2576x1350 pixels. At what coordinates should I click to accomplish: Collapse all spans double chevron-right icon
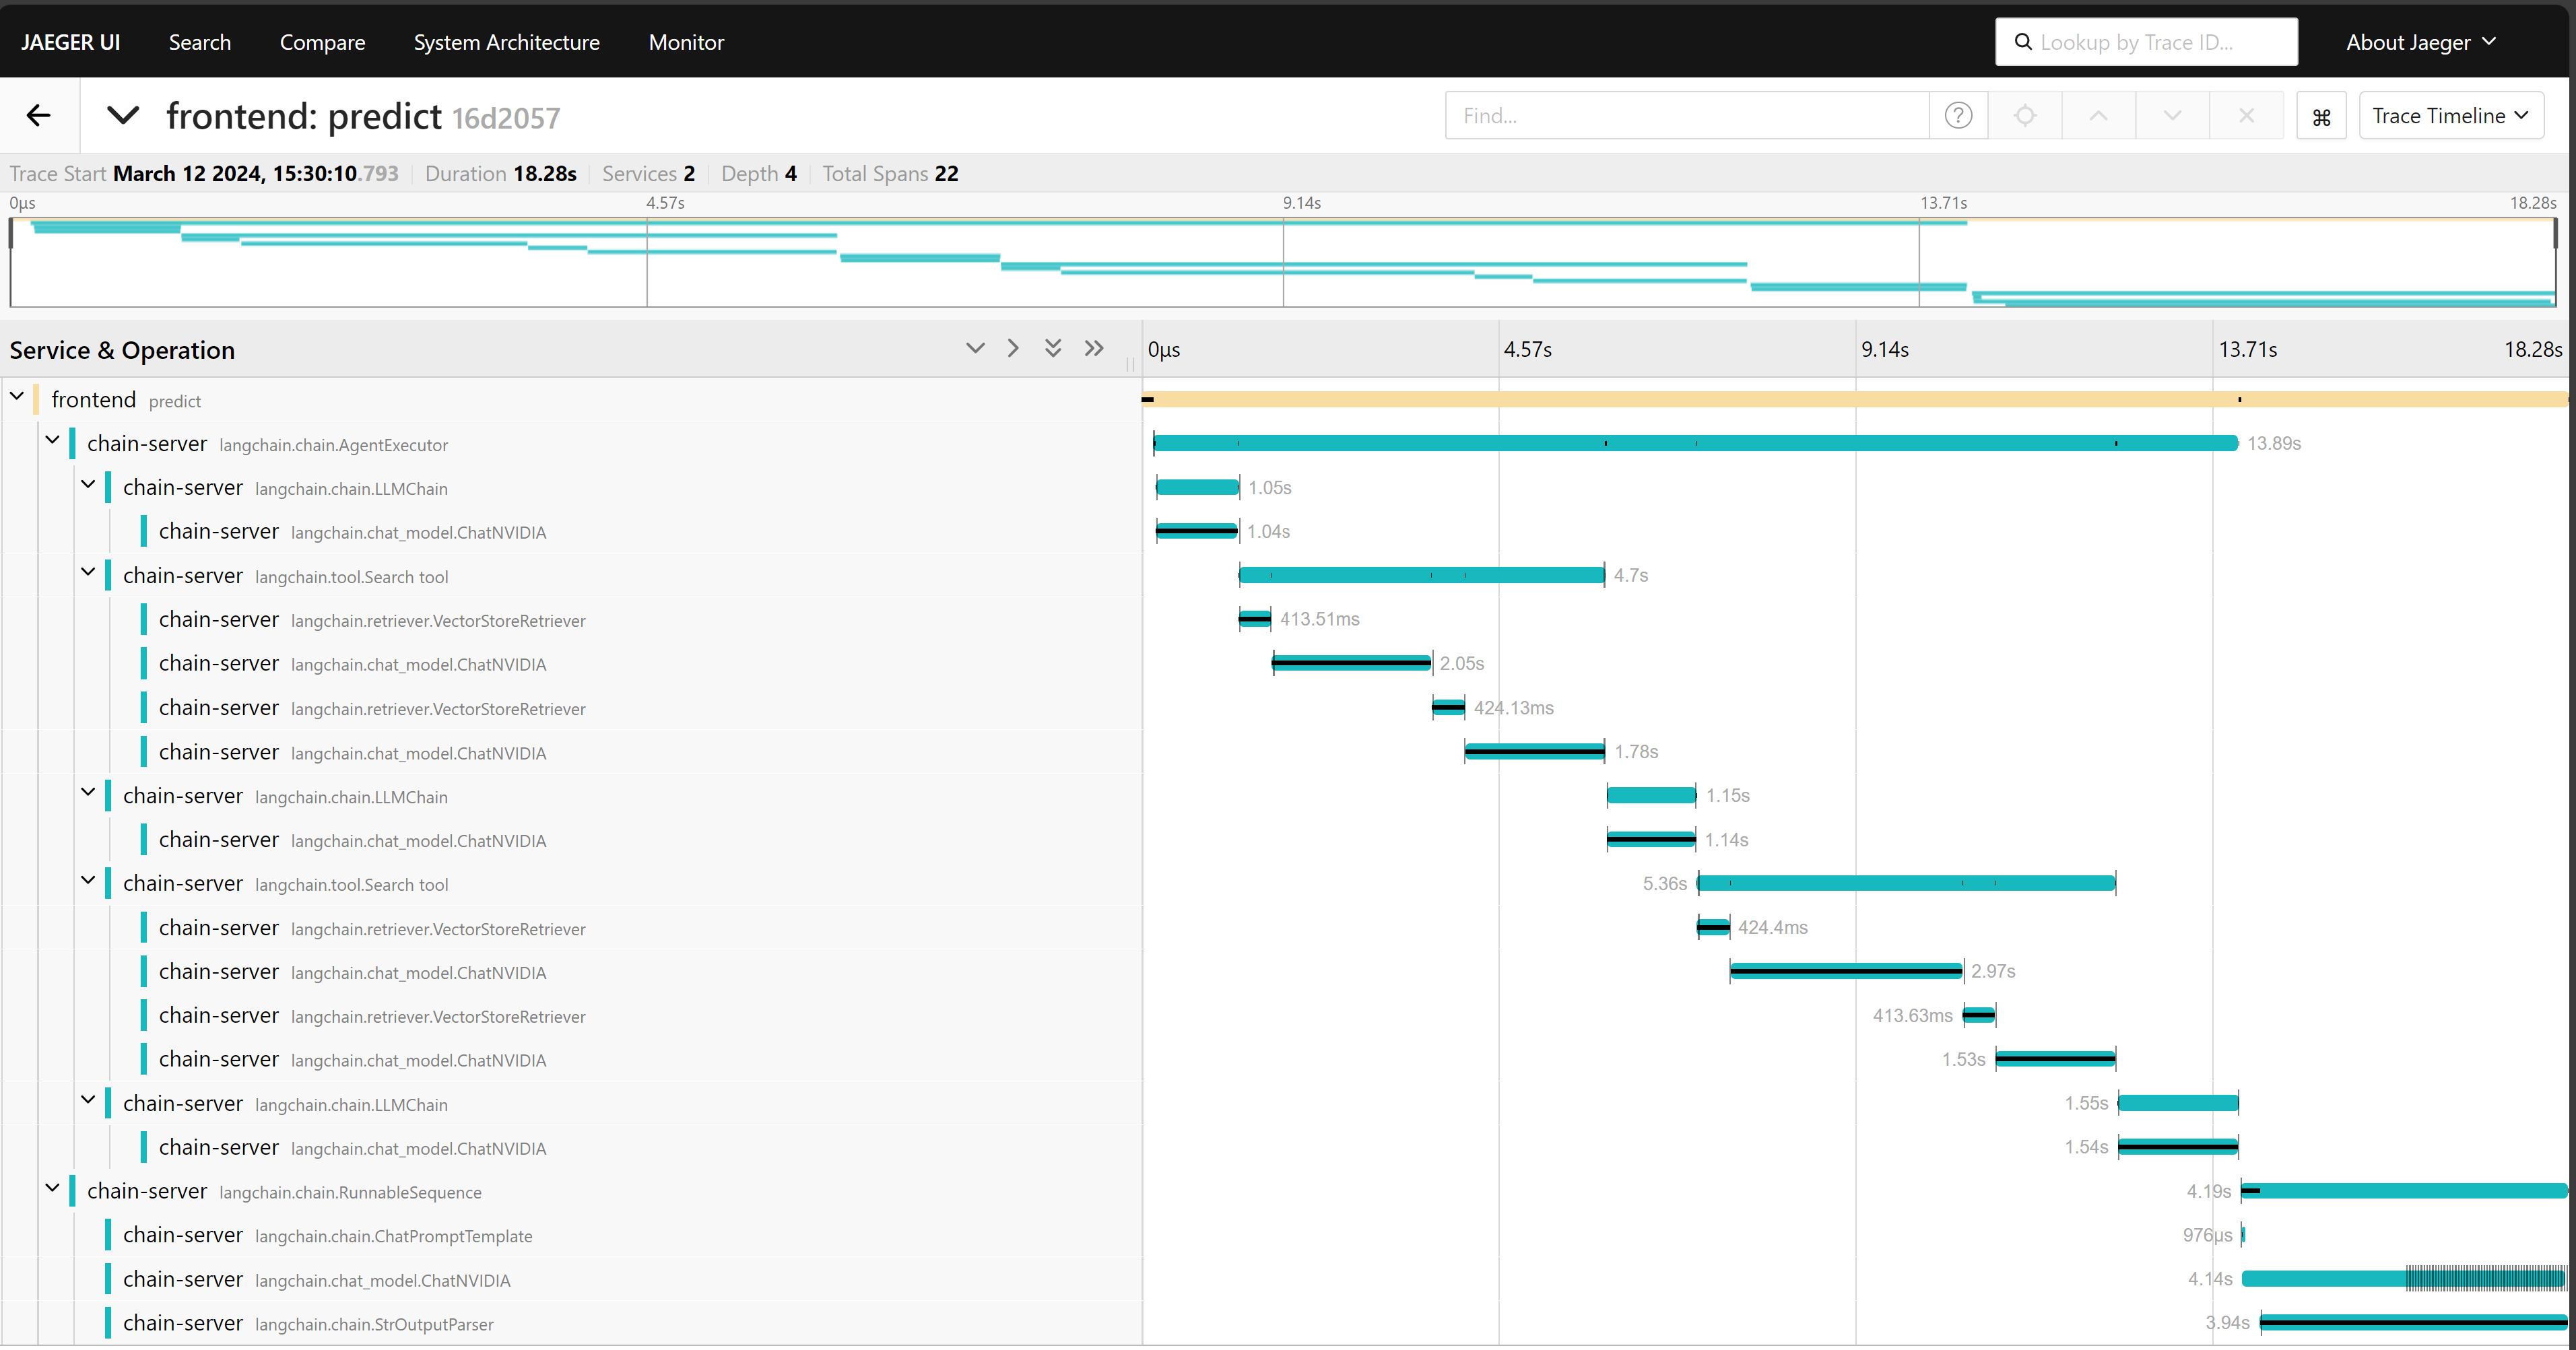1094,349
